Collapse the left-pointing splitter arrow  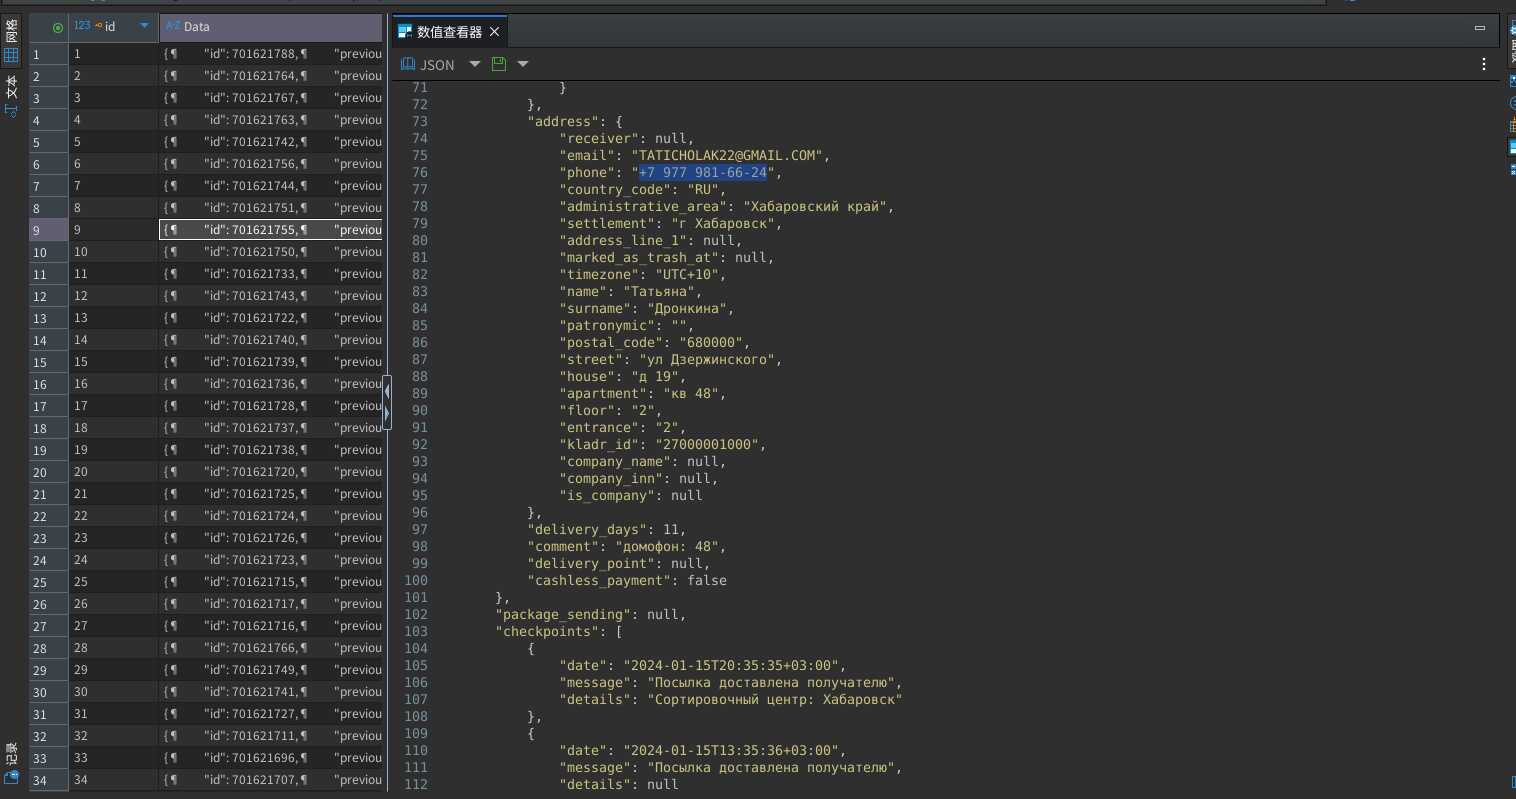pos(387,390)
